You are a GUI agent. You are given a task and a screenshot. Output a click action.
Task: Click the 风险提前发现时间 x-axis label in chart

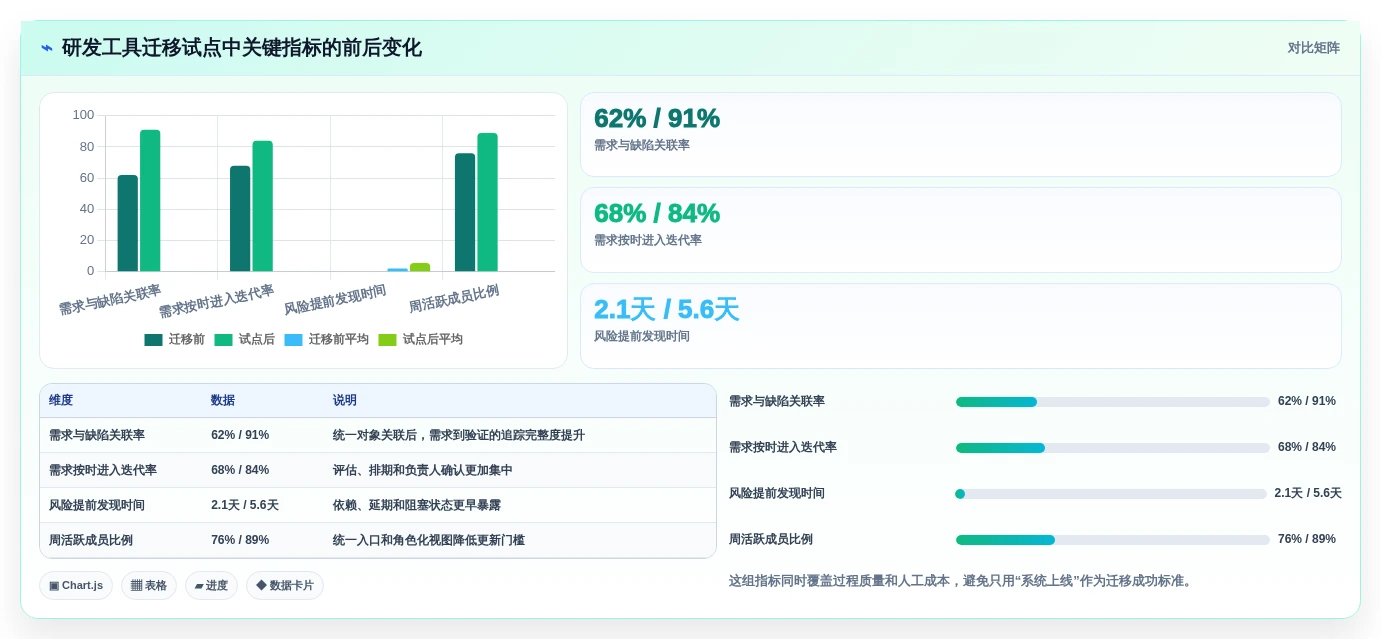tap(335, 300)
